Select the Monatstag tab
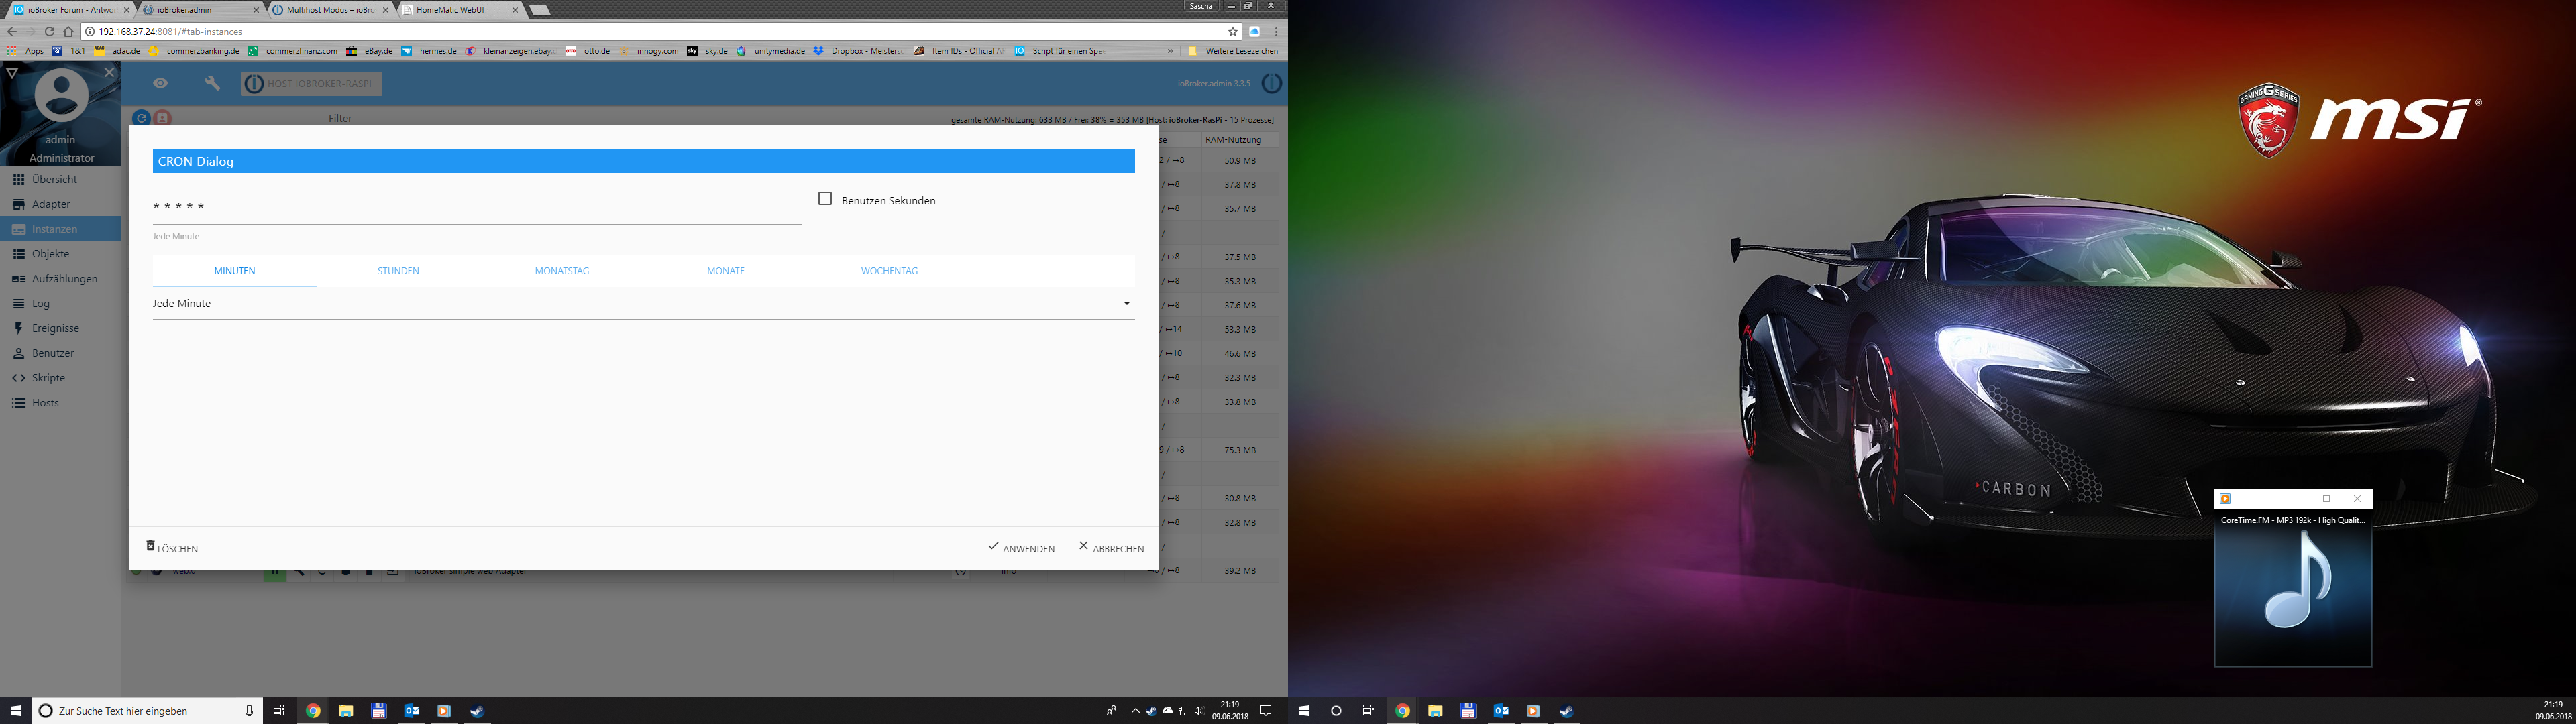 pos(562,271)
